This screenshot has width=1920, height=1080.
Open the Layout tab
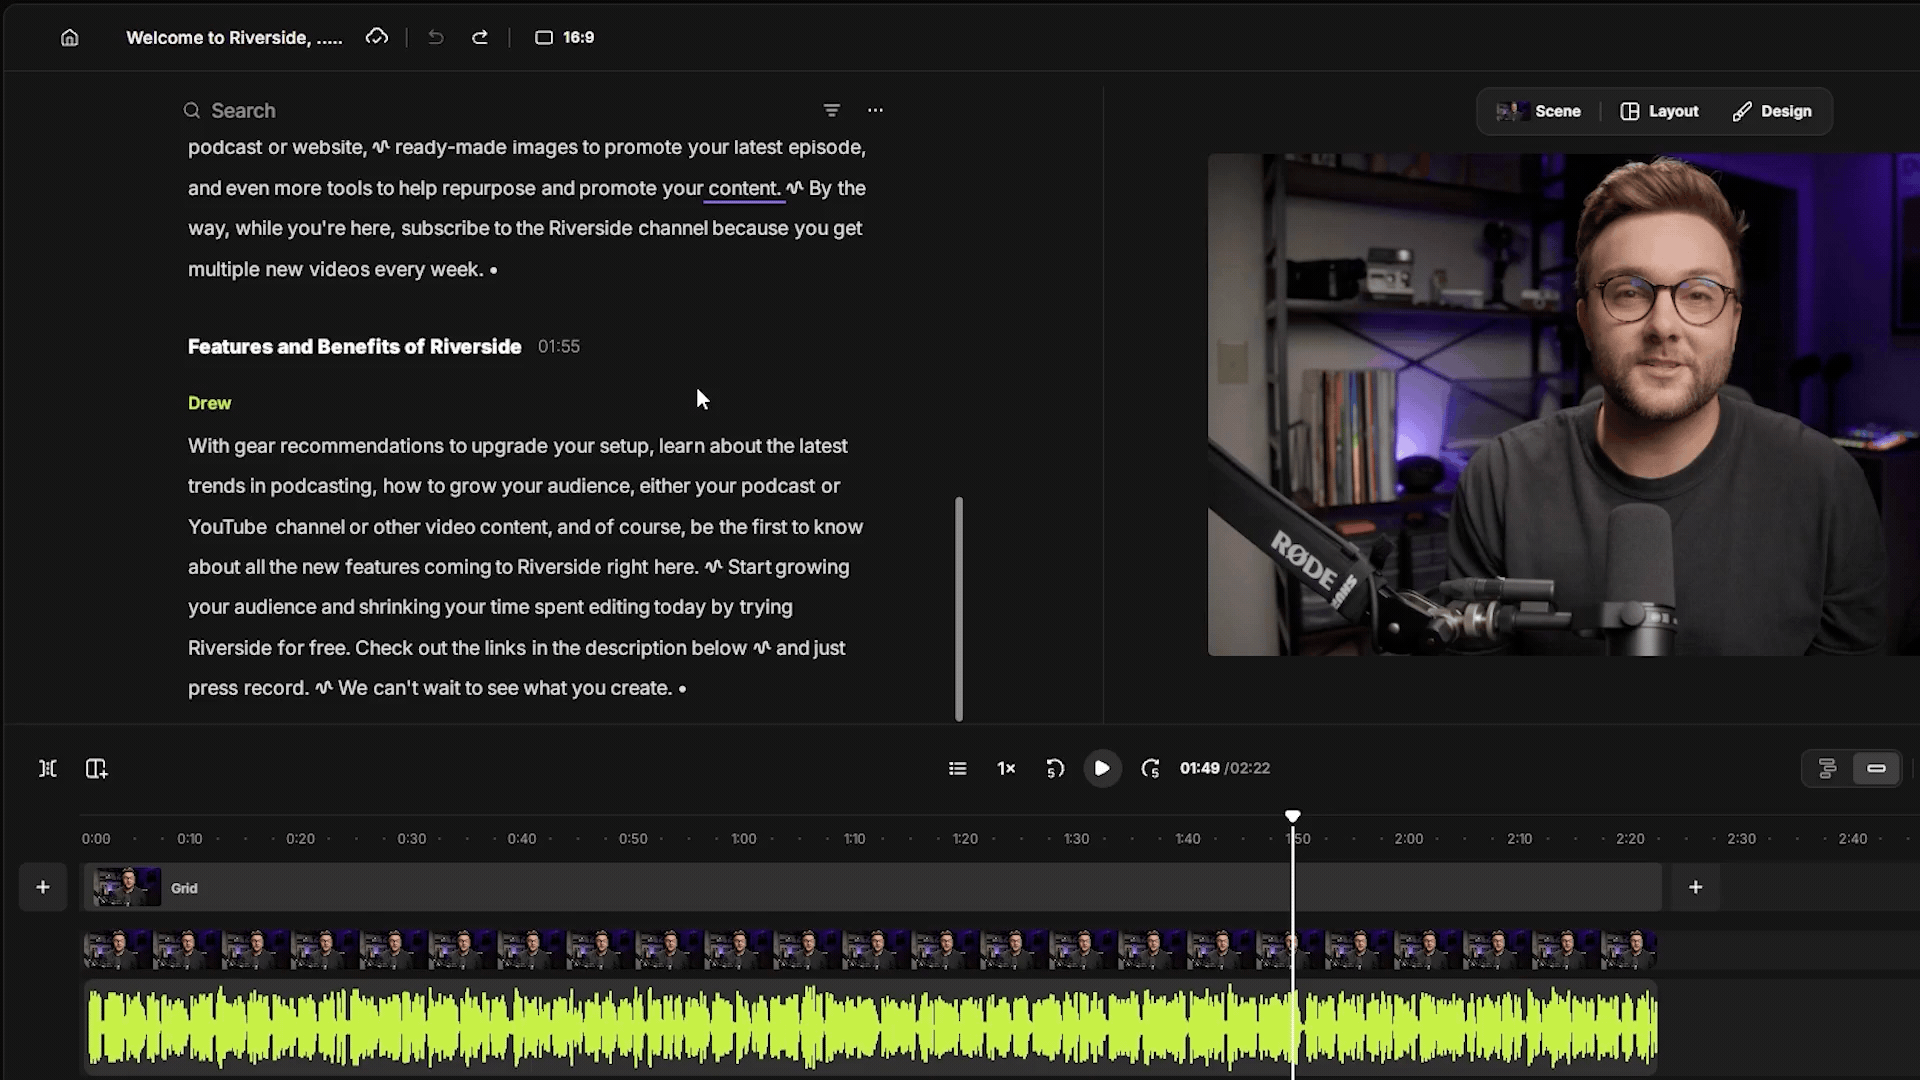click(x=1660, y=111)
